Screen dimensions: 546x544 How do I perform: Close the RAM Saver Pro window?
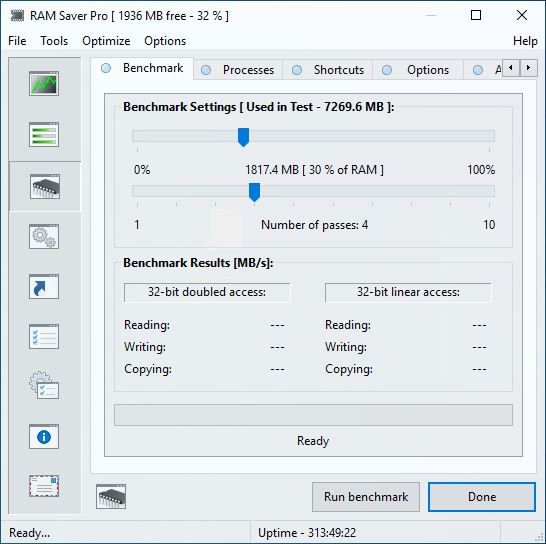click(522, 15)
